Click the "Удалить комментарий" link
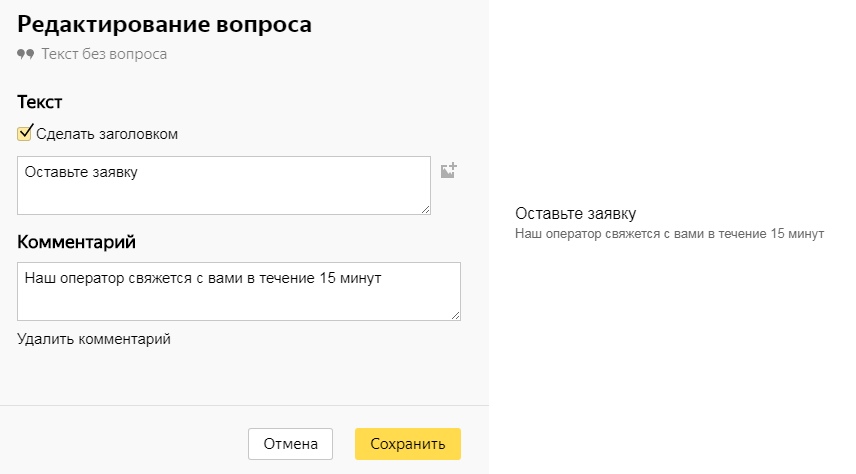The height and width of the screenshot is (474, 856). 94,339
